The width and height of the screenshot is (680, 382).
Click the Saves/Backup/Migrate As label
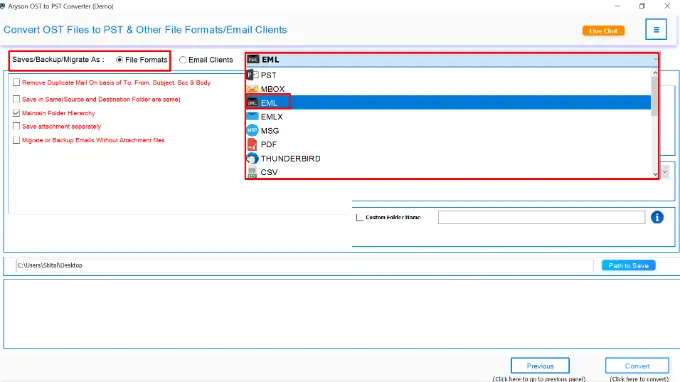(58, 59)
